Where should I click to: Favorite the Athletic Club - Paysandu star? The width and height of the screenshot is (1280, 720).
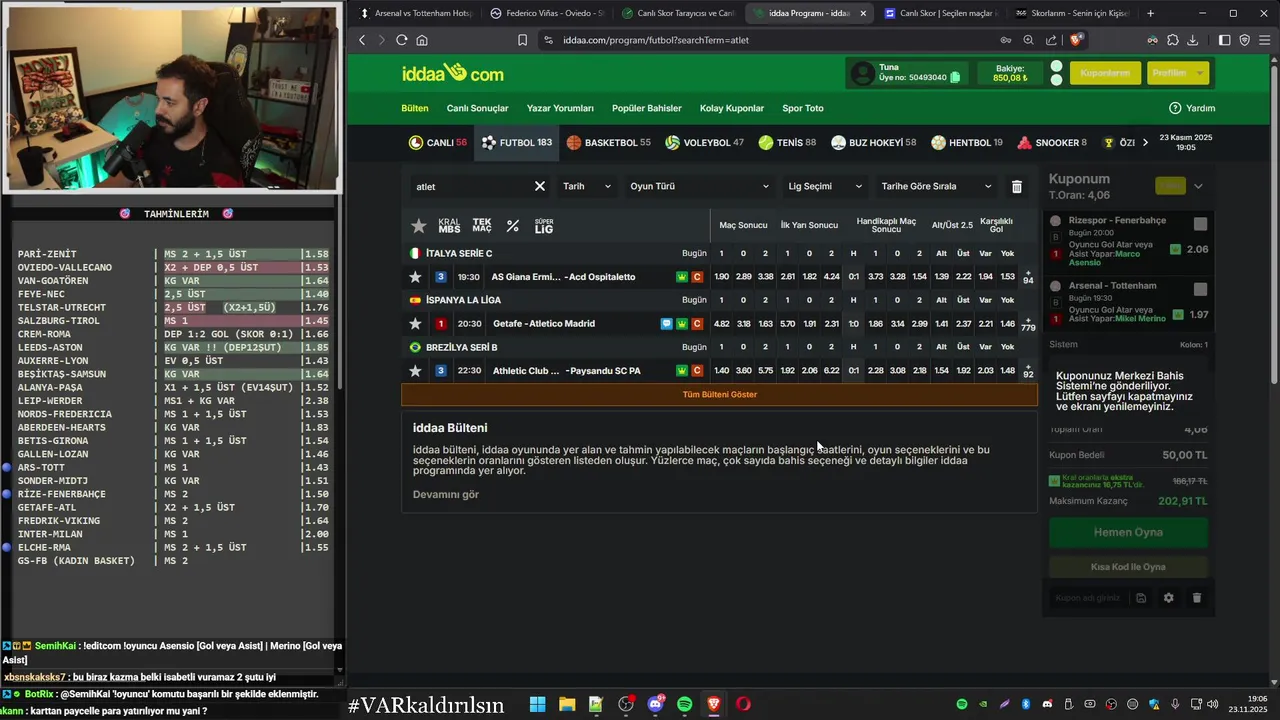pos(415,371)
